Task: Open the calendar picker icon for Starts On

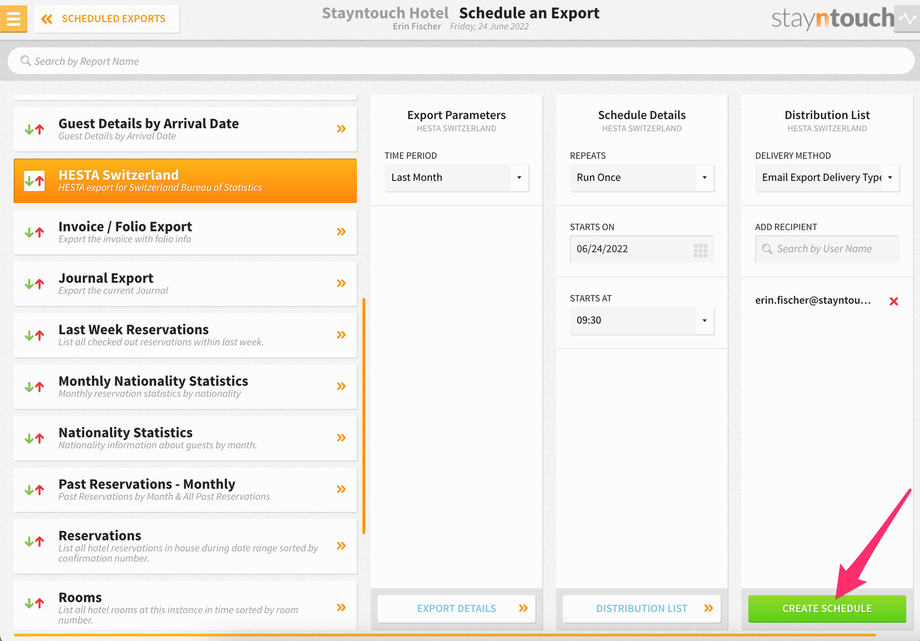Action: pyautogui.click(x=701, y=250)
